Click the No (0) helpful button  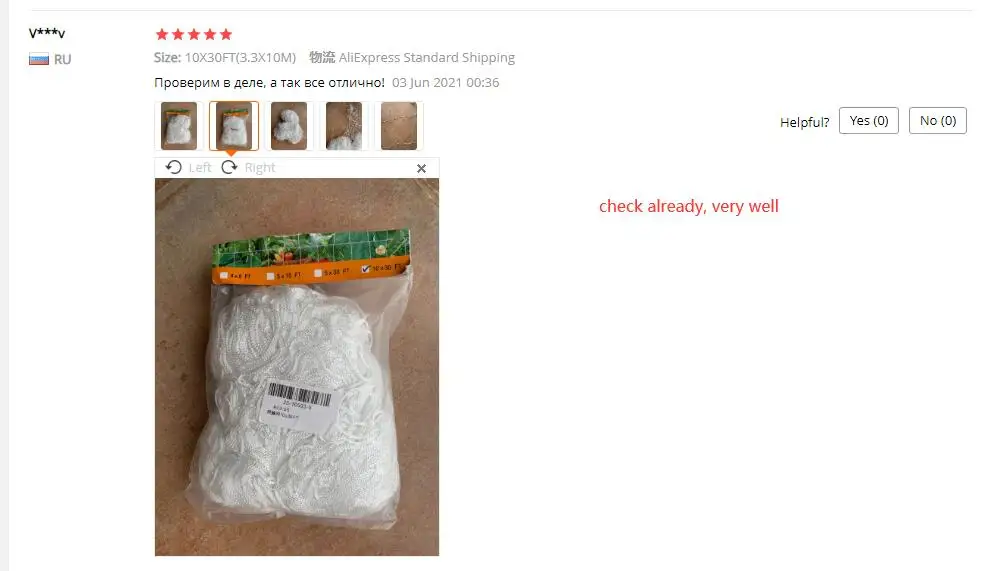(x=937, y=121)
